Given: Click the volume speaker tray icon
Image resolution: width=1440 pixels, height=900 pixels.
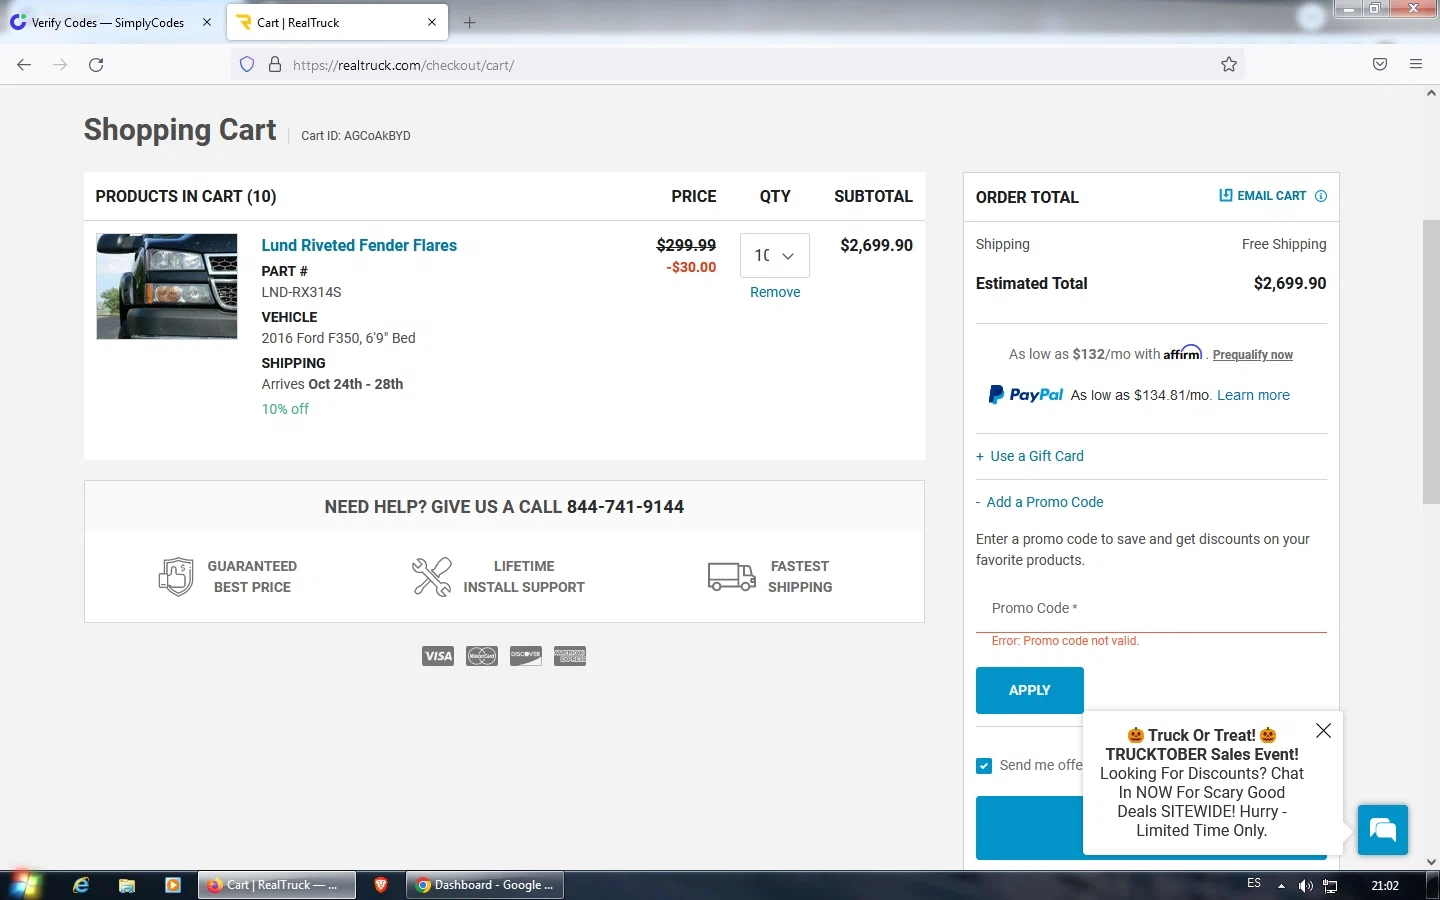Looking at the screenshot, I should pyautogui.click(x=1305, y=886).
